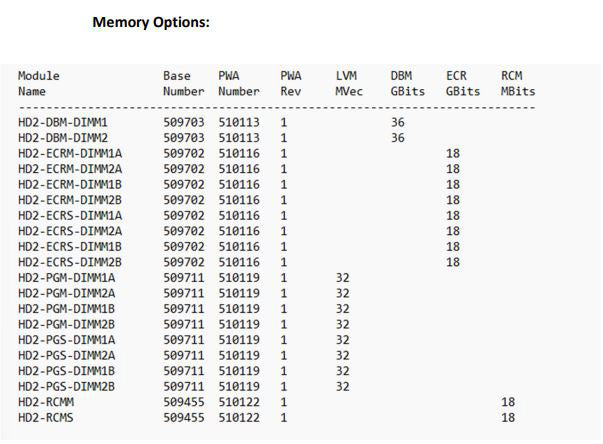Click the Module Name column header
Image resolution: width=603 pixels, height=444 pixels.
(x=39, y=83)
